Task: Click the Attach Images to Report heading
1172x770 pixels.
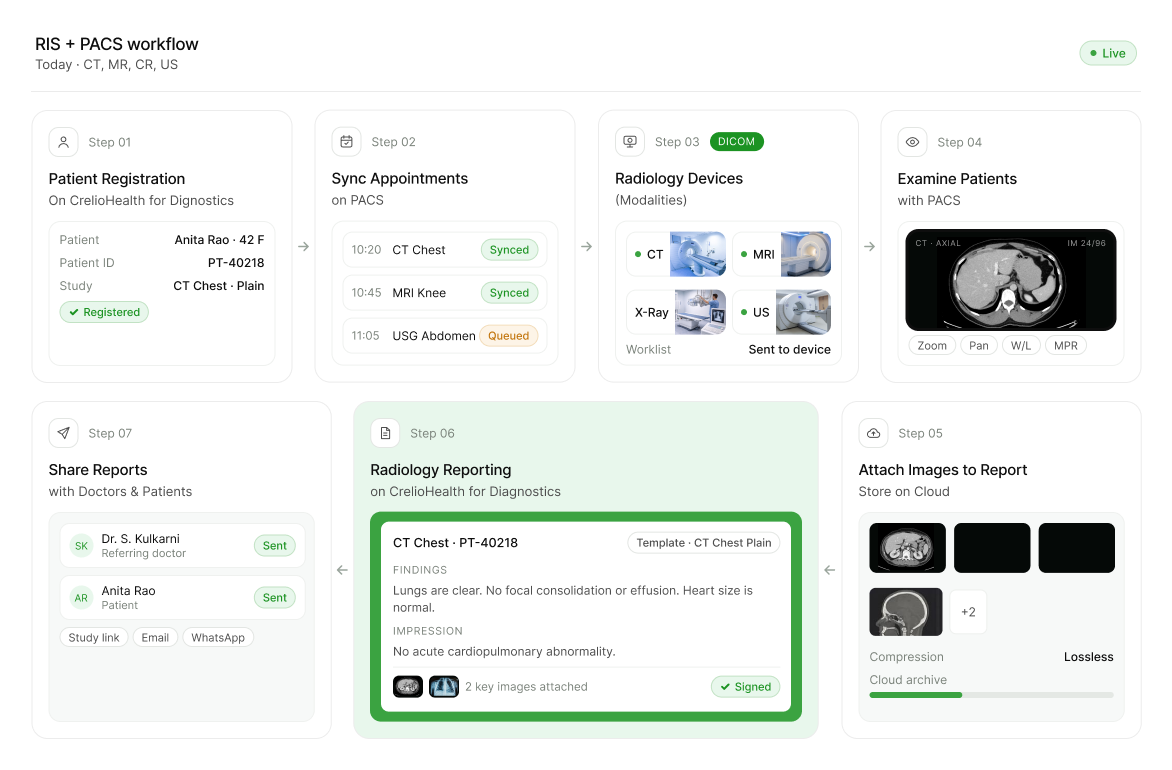Action: point(943,470)
